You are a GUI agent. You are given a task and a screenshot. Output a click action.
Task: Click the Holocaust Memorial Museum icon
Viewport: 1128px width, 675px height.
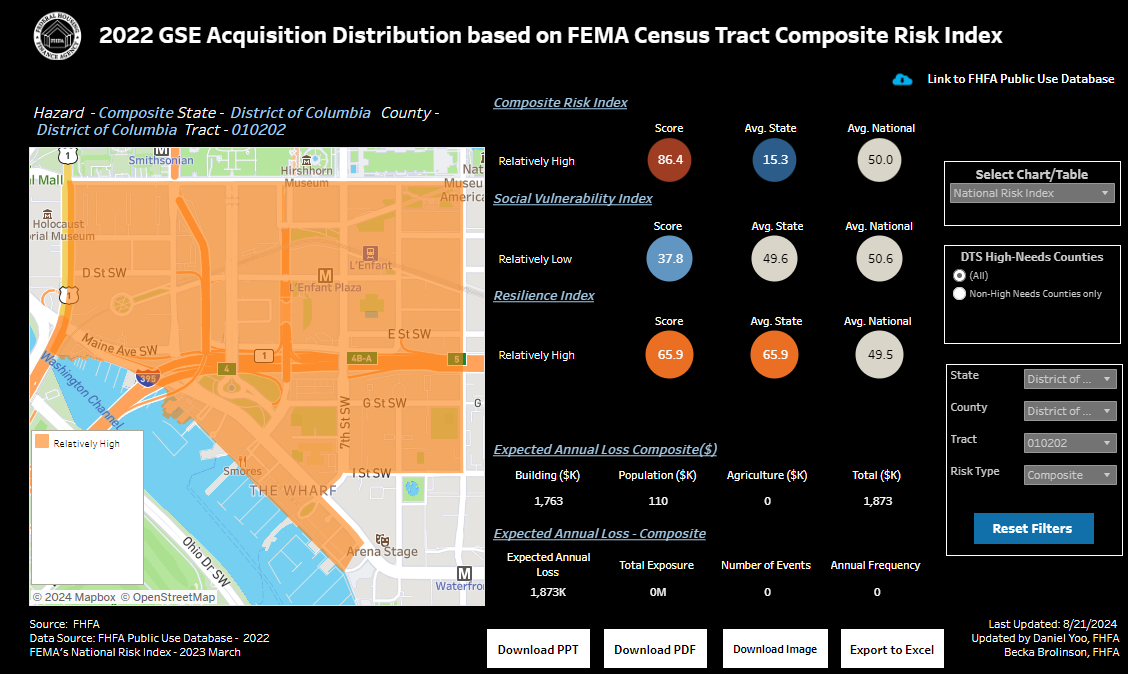47,214
